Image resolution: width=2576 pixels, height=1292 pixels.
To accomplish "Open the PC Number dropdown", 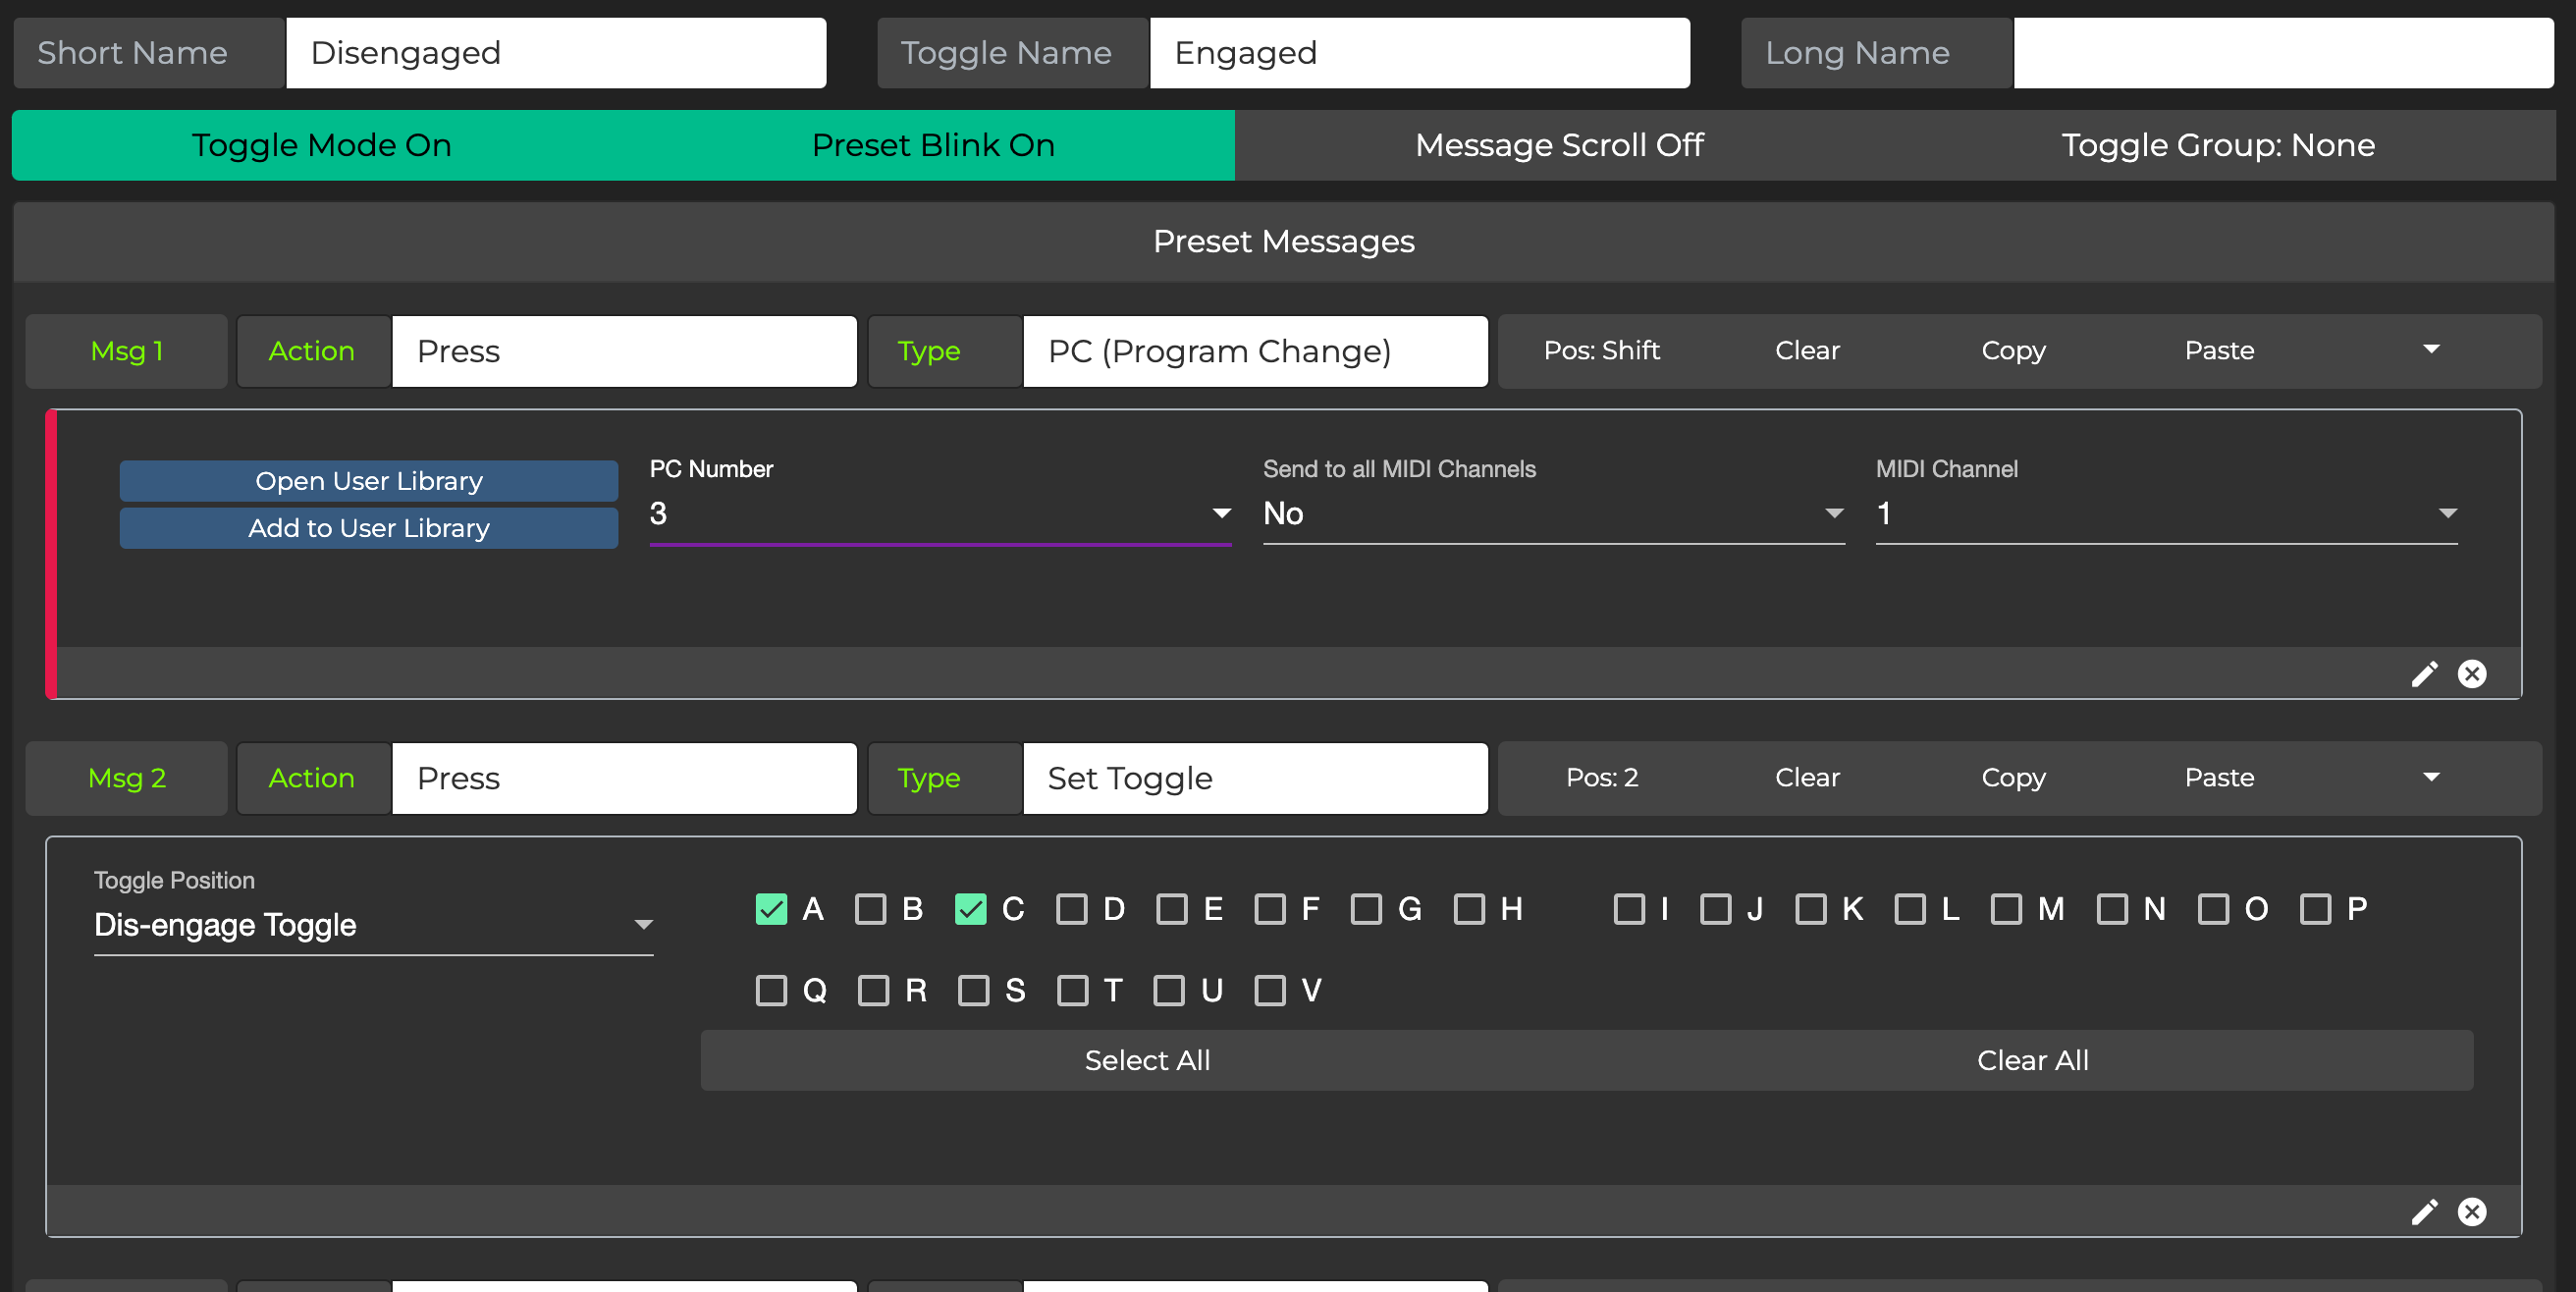I will [1220, 513].
